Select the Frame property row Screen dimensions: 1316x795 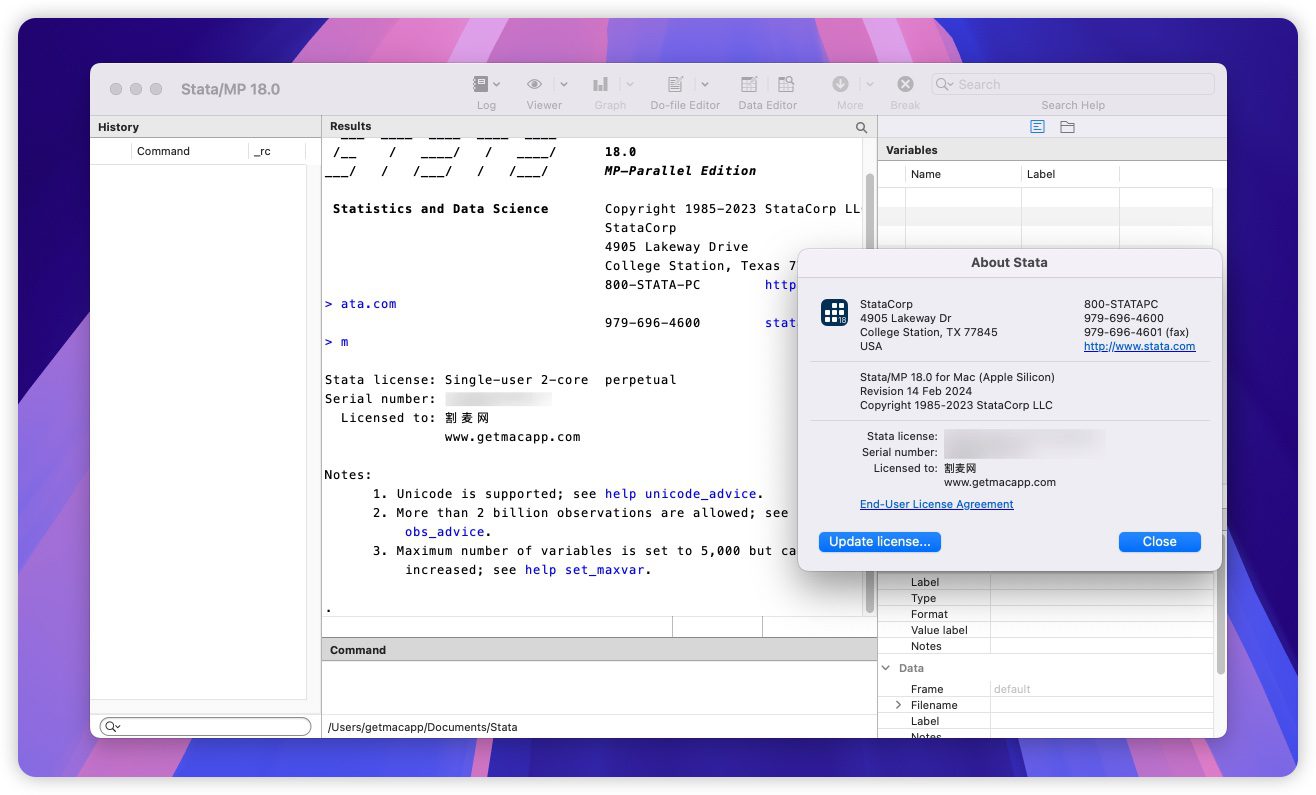pyautogui.click(x=1046, y=689)
